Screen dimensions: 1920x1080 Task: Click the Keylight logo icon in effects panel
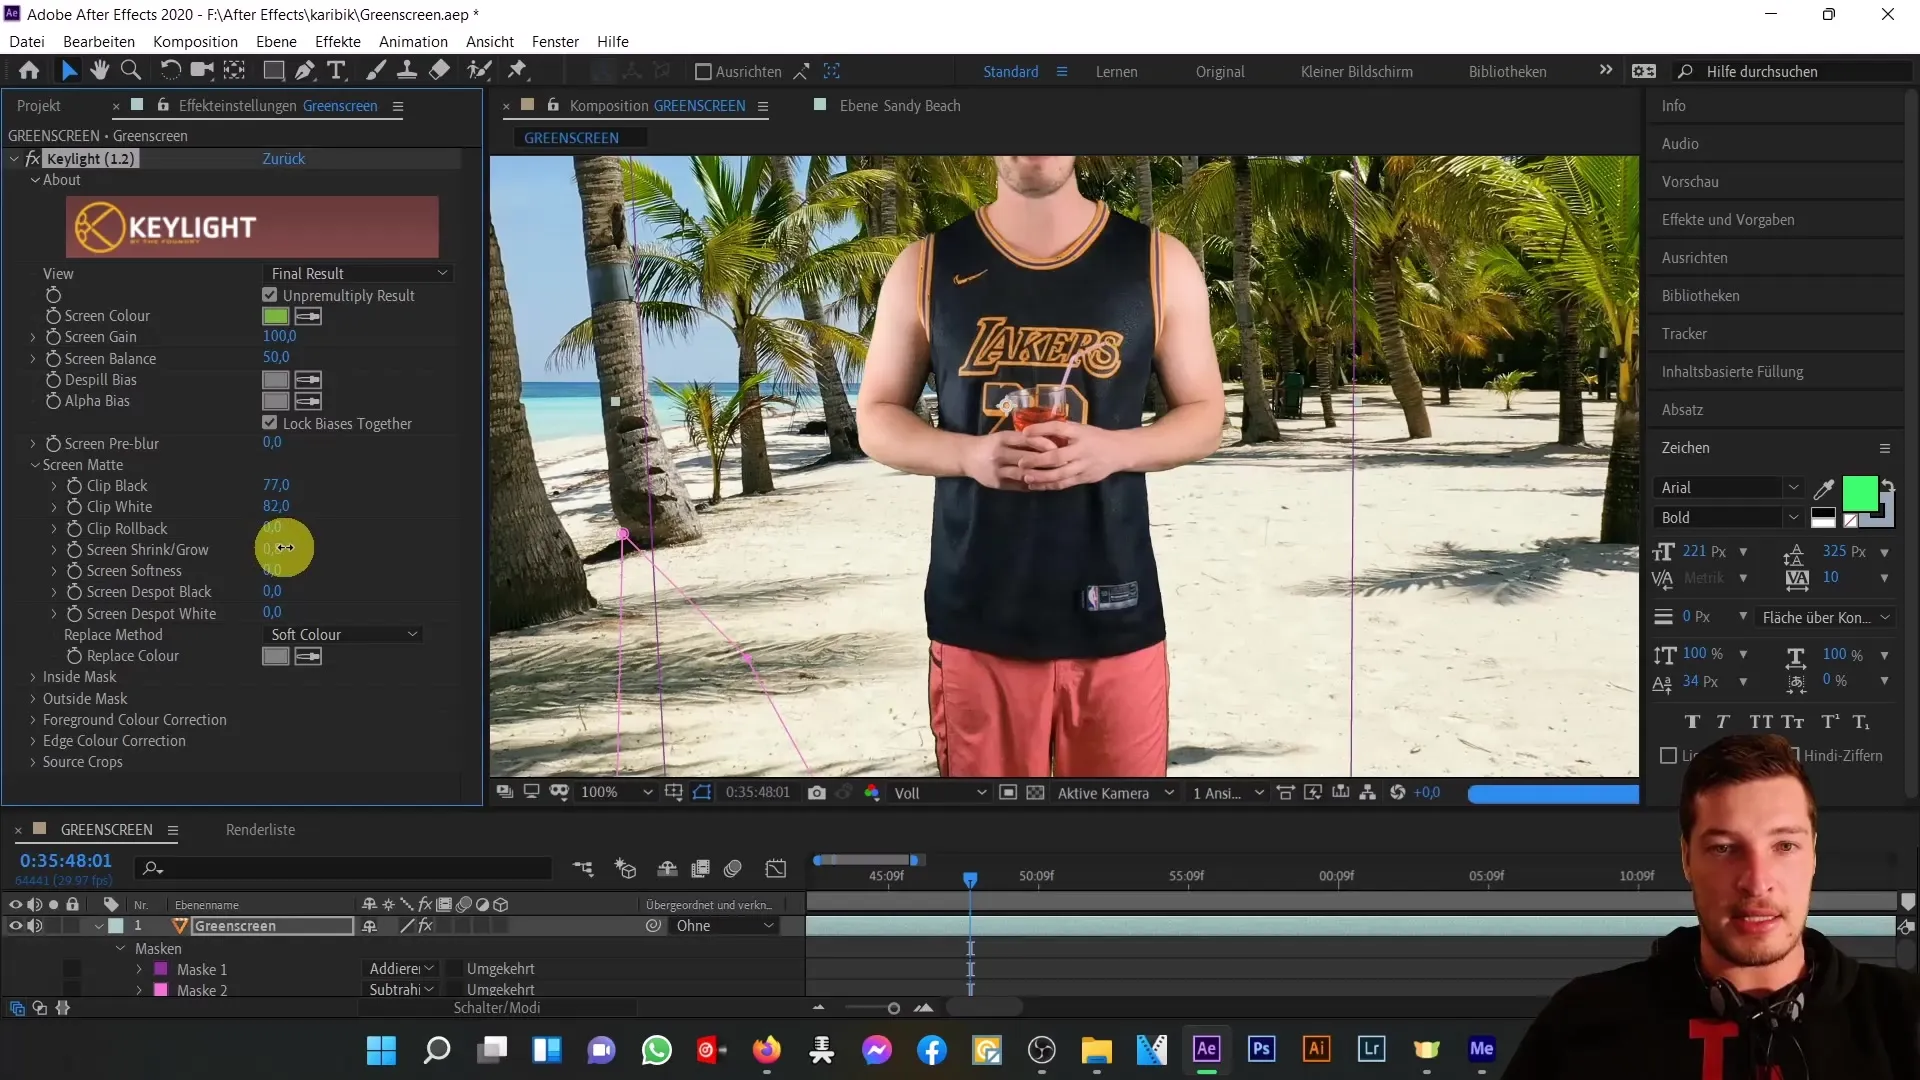click(x=99, y=225)
